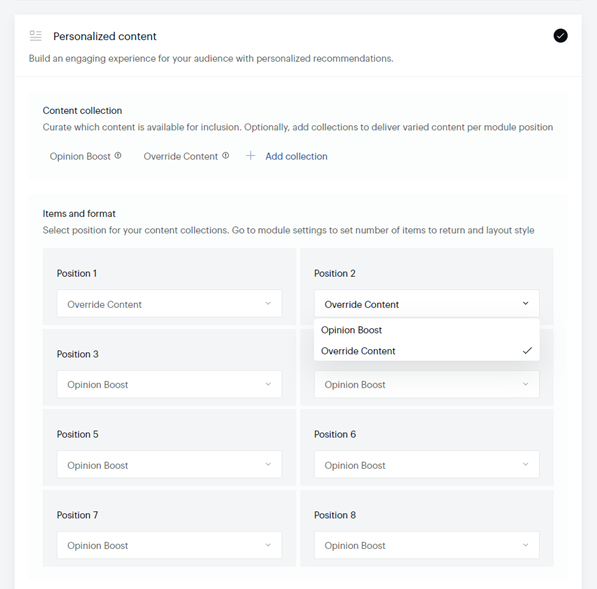This screenshot has width=597, height=589.
Task: Open the Position 7 dropdown
Action: pyautogui.click(x=169, y=545)
